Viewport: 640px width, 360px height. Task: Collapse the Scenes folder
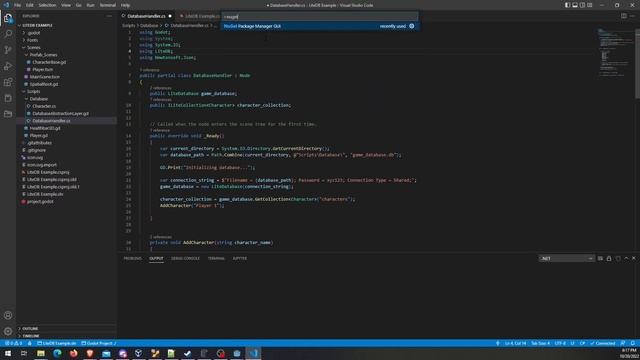(x=33, y=47)
